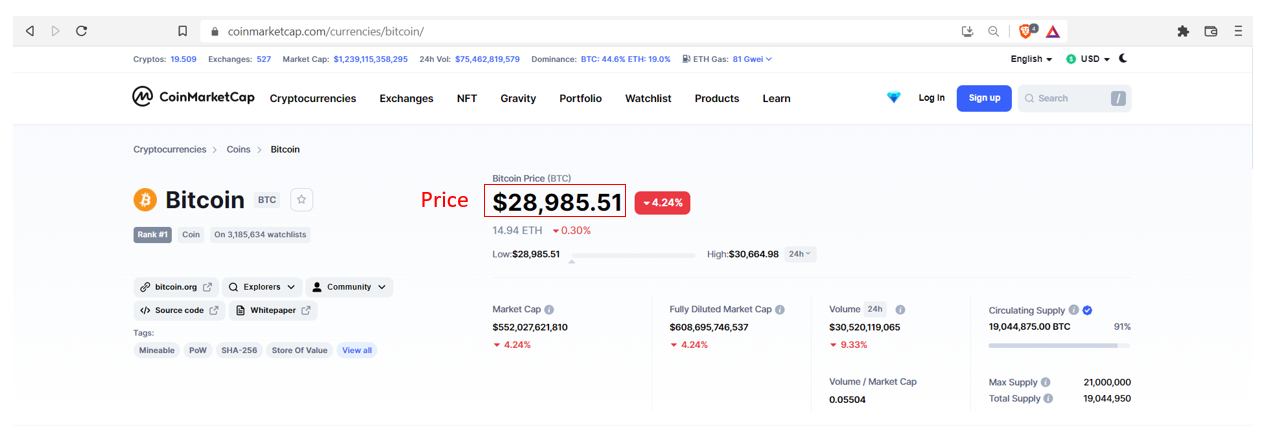
Task: Click the Mineable tag
Action: [x=157, y=350]
